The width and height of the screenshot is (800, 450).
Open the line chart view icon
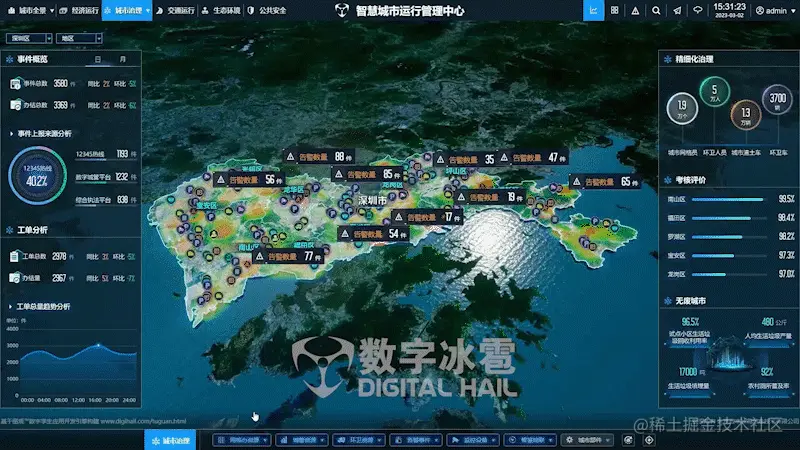coord(593,10)
